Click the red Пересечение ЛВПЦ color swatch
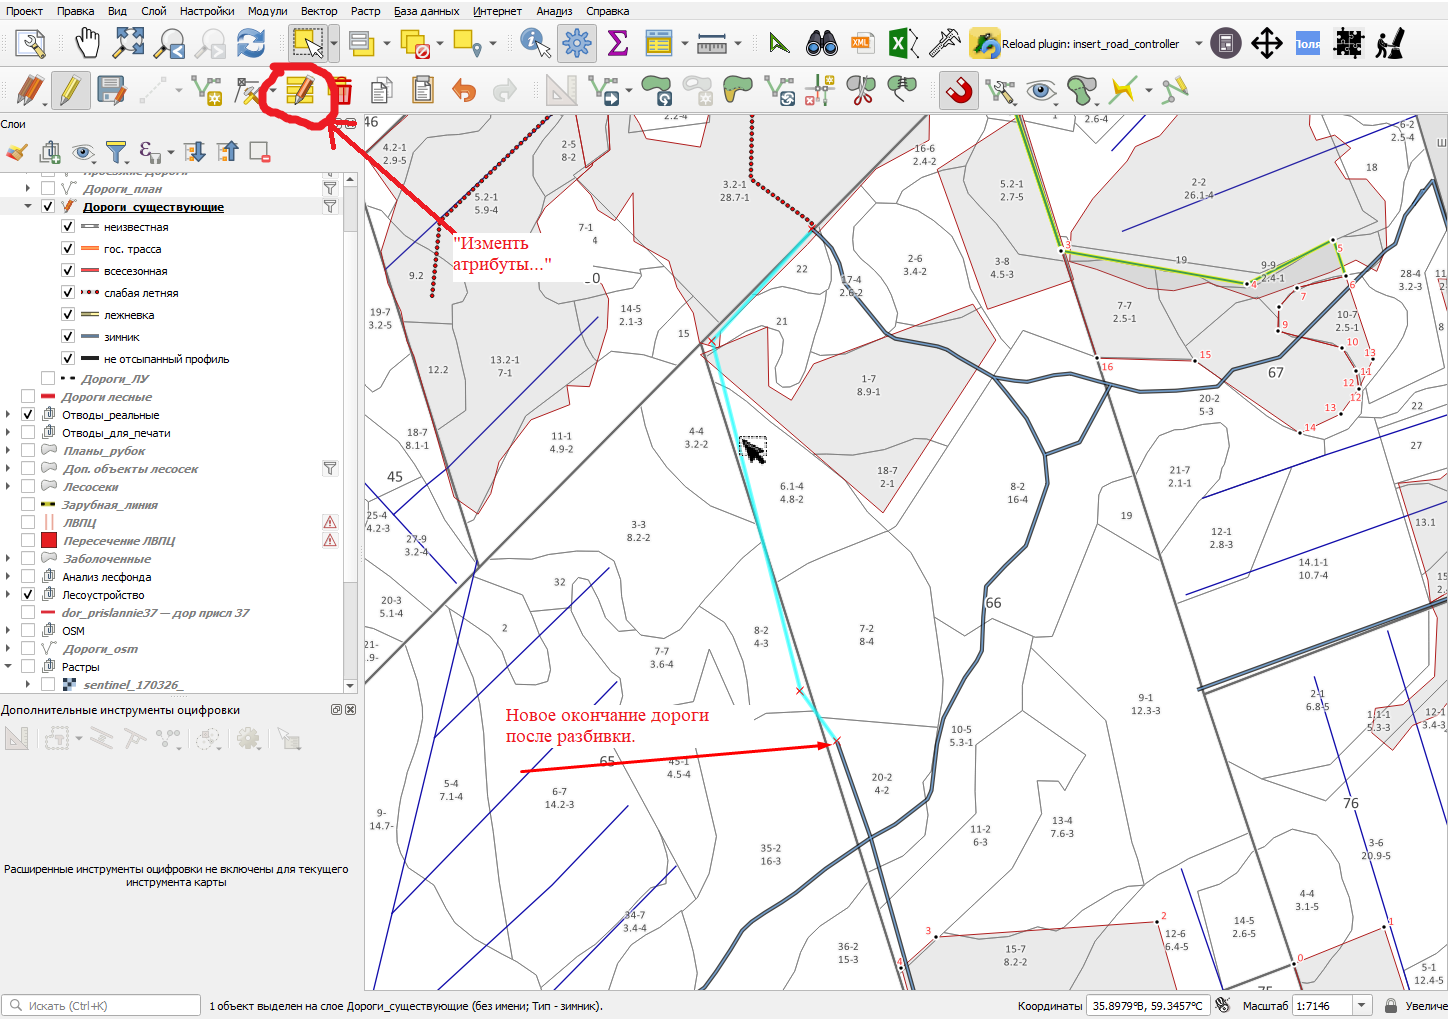This screenshot has width=1448, height=1019. pos(49,541)
